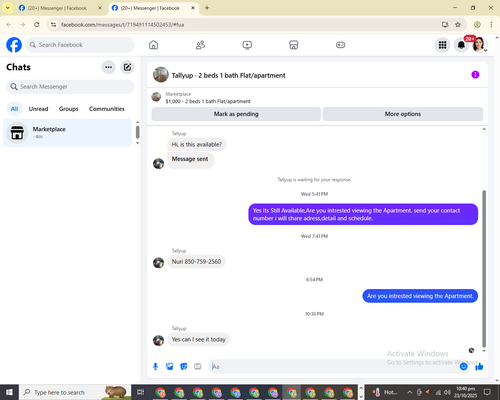Open Chrome profile icon
Image resolution: width=500 pixels, height=400 pixels.
click(x=477, y=25)
